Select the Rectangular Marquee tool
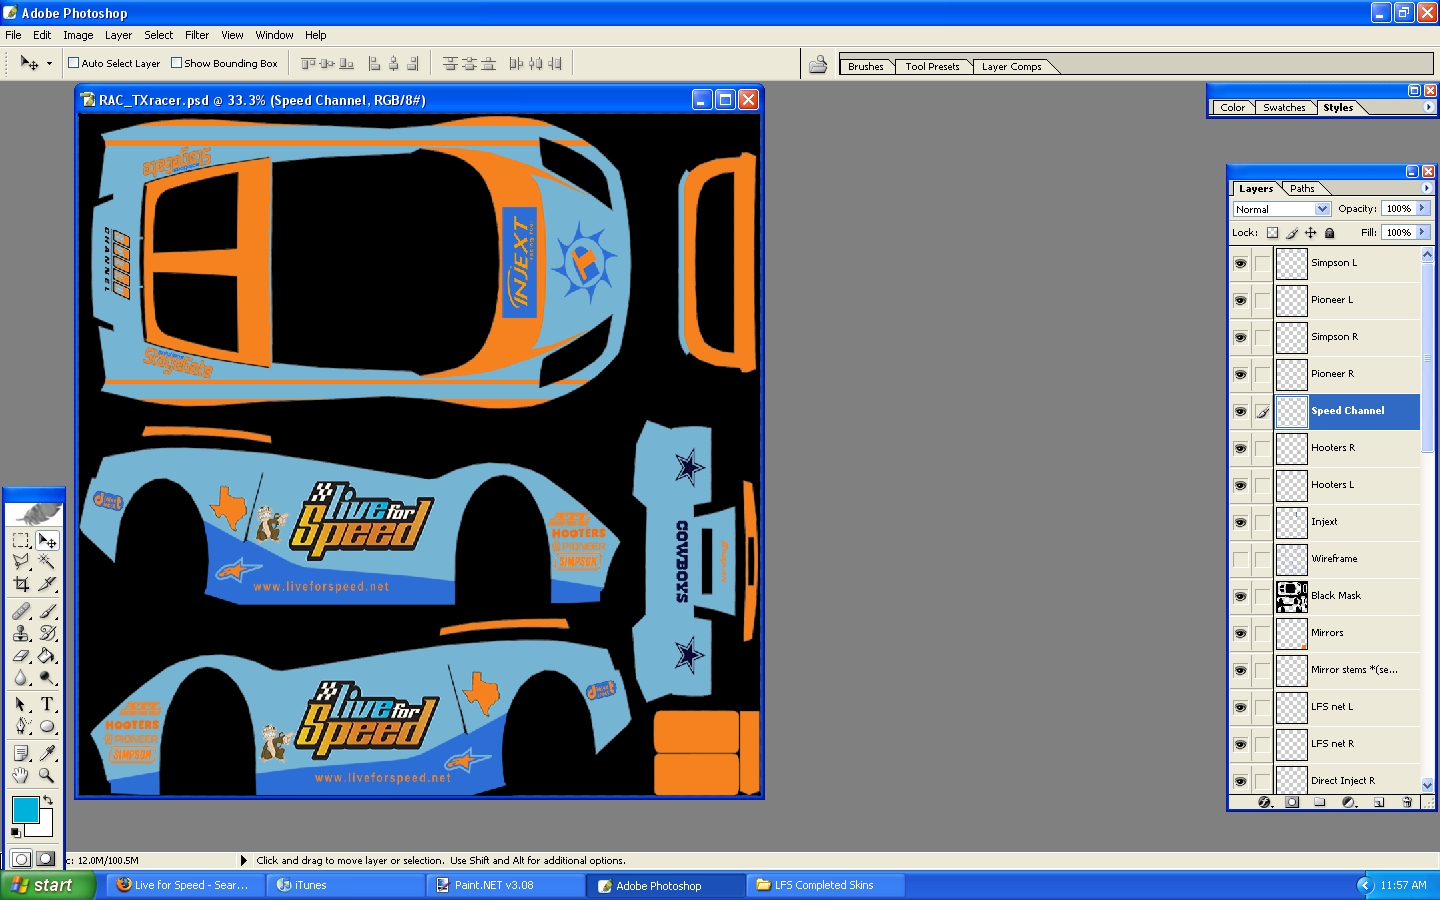1440x900 pixels. point(21,541)
